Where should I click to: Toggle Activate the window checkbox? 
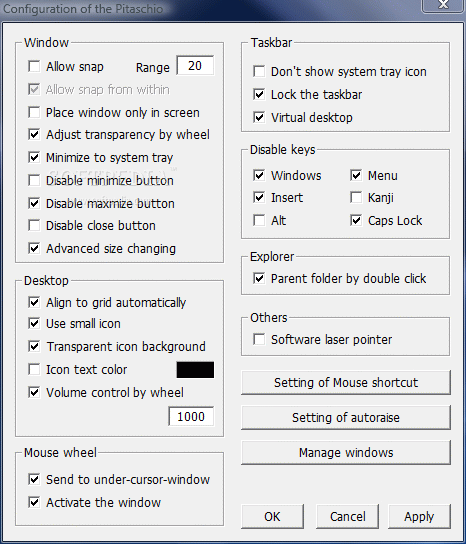point(34,502)
